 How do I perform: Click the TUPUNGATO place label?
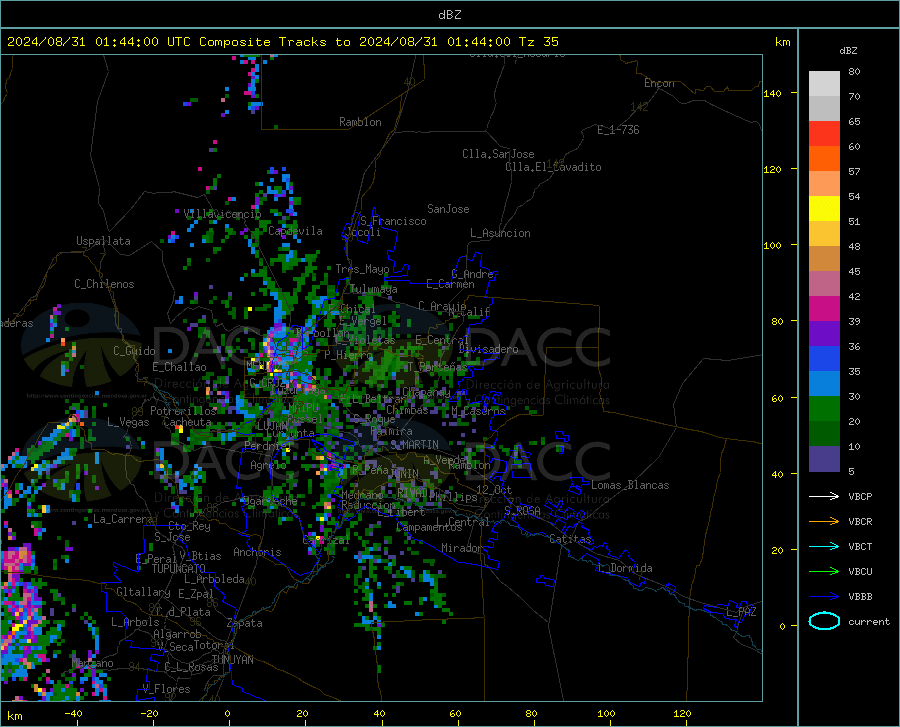(x=179, y=568)
